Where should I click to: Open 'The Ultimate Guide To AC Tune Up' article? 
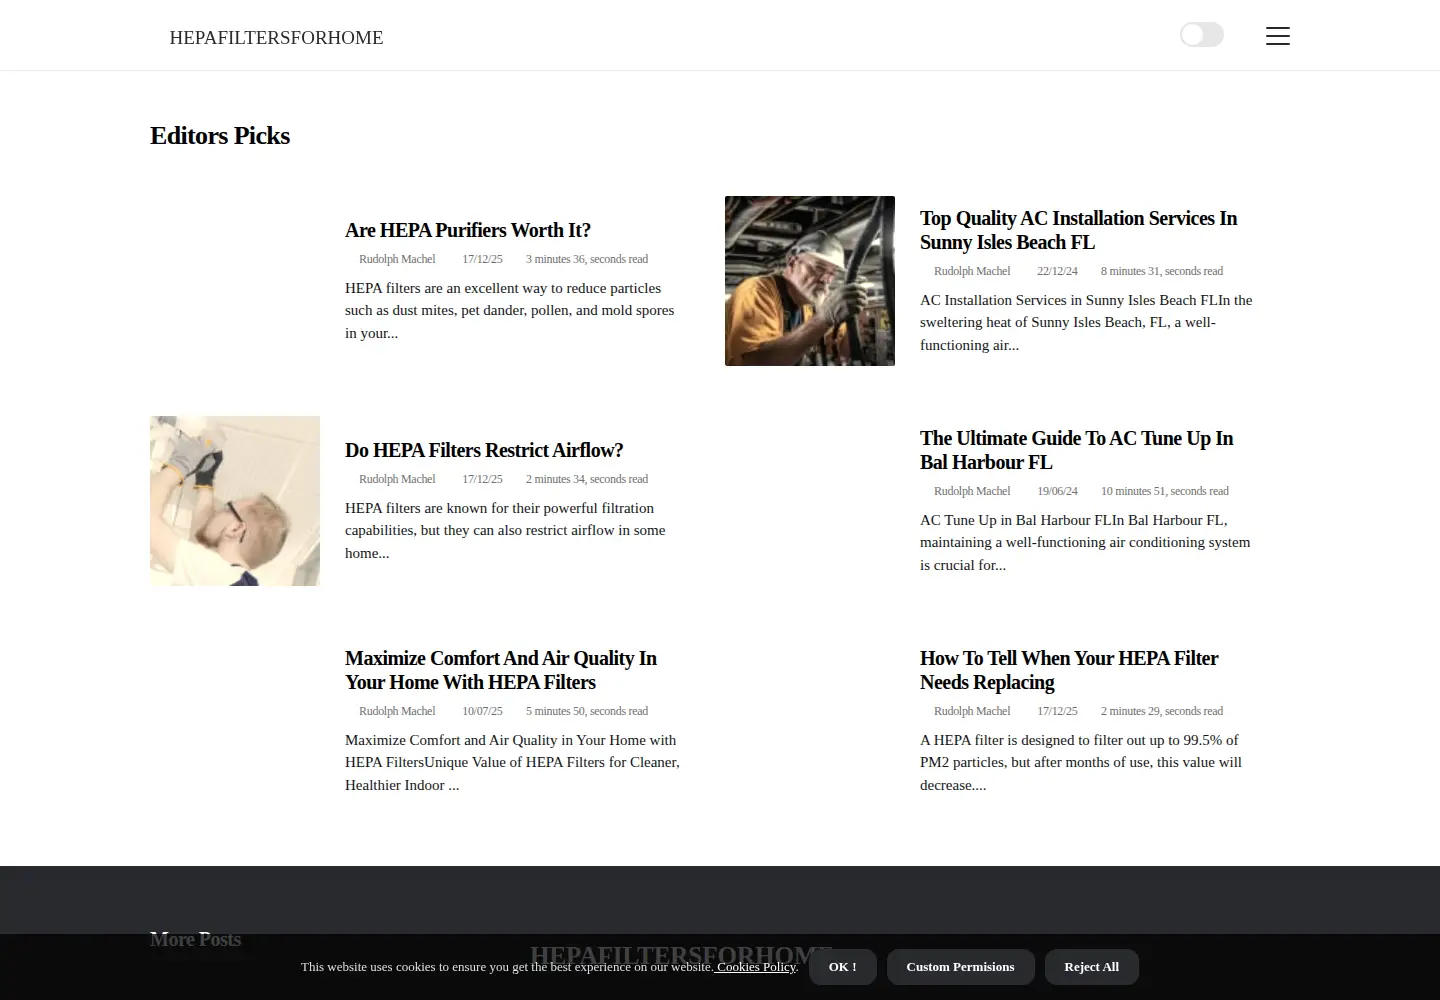[x=1076, y=450]
